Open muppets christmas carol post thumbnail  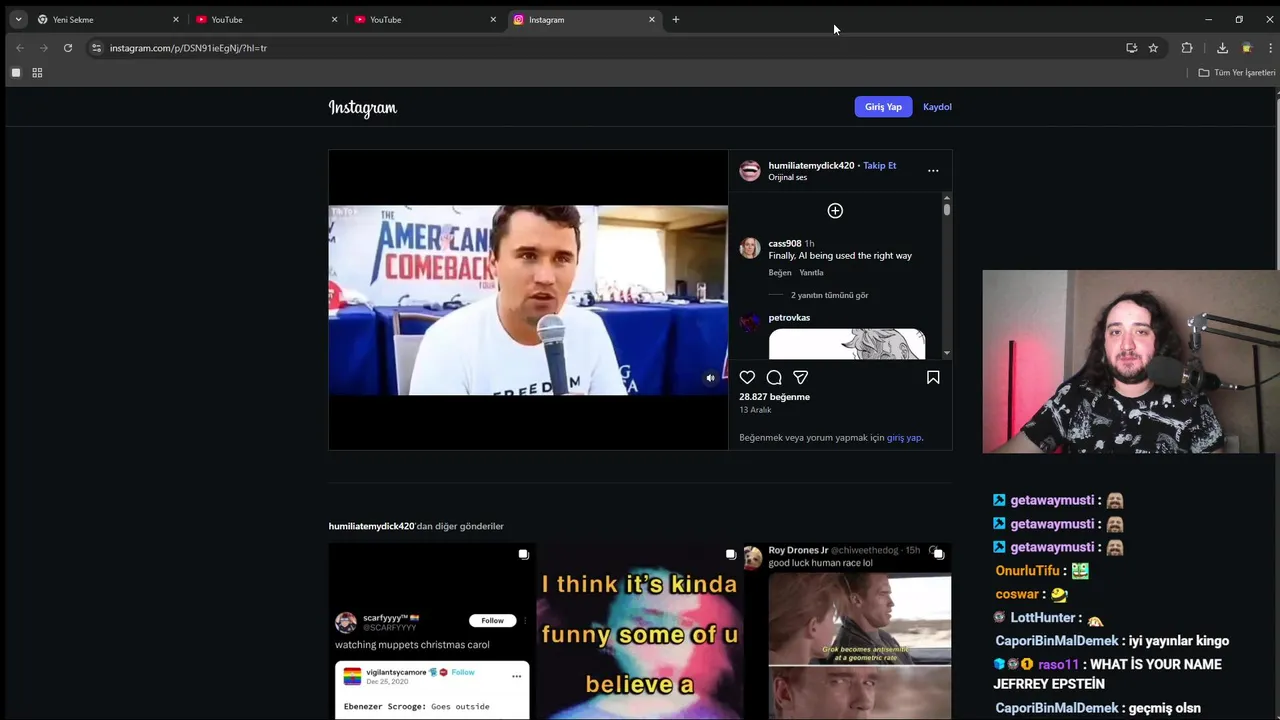click(432, 632)
